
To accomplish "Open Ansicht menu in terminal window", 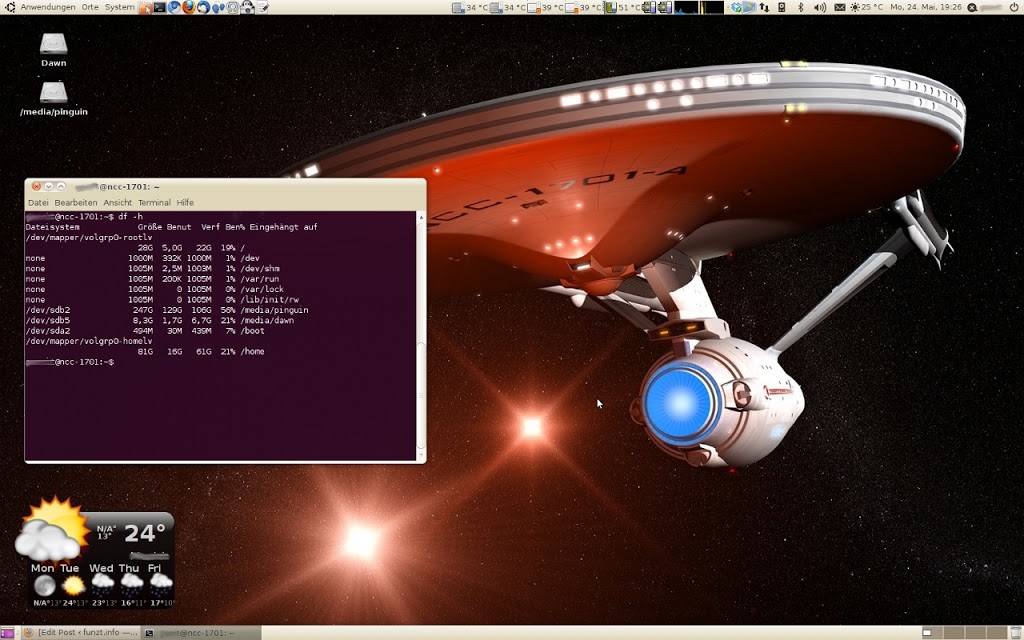I will pos(118,202).
